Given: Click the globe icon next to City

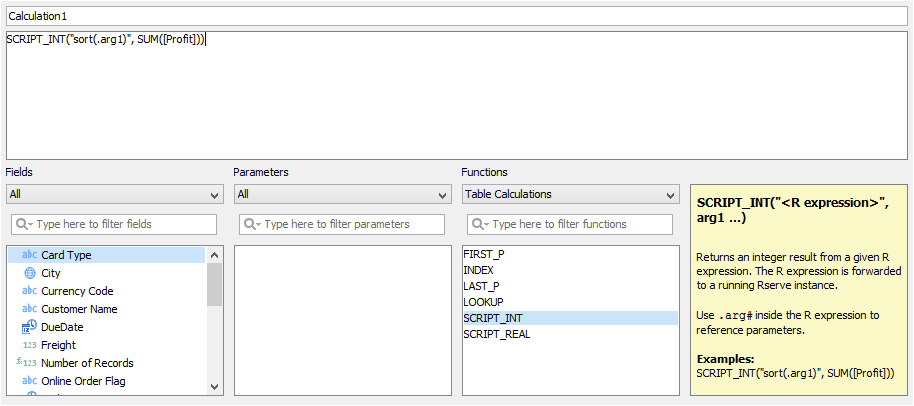Looking at the screenshot, I should [29, 273].
